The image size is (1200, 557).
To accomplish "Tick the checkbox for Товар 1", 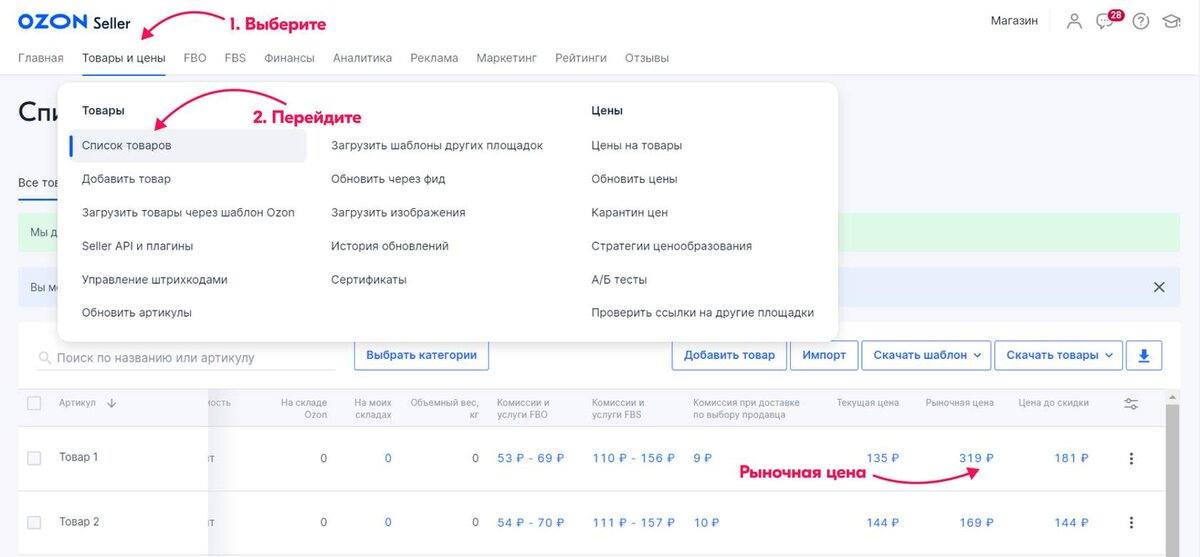I will pos(34,458).
